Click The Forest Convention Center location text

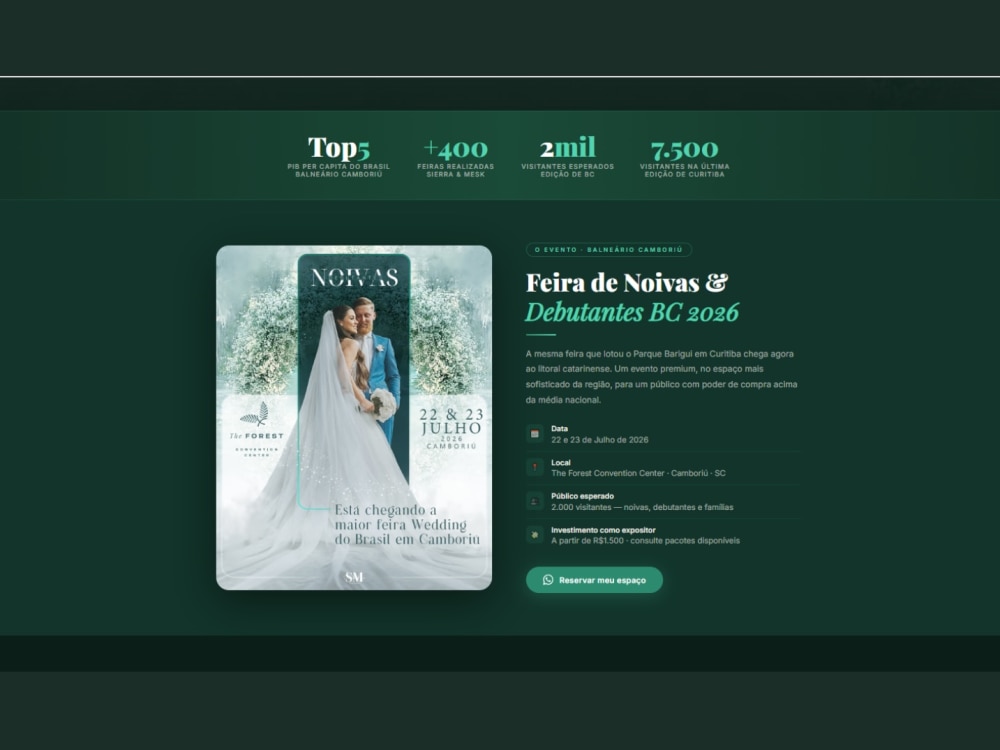pyautogui.click(x=638, y=473)
